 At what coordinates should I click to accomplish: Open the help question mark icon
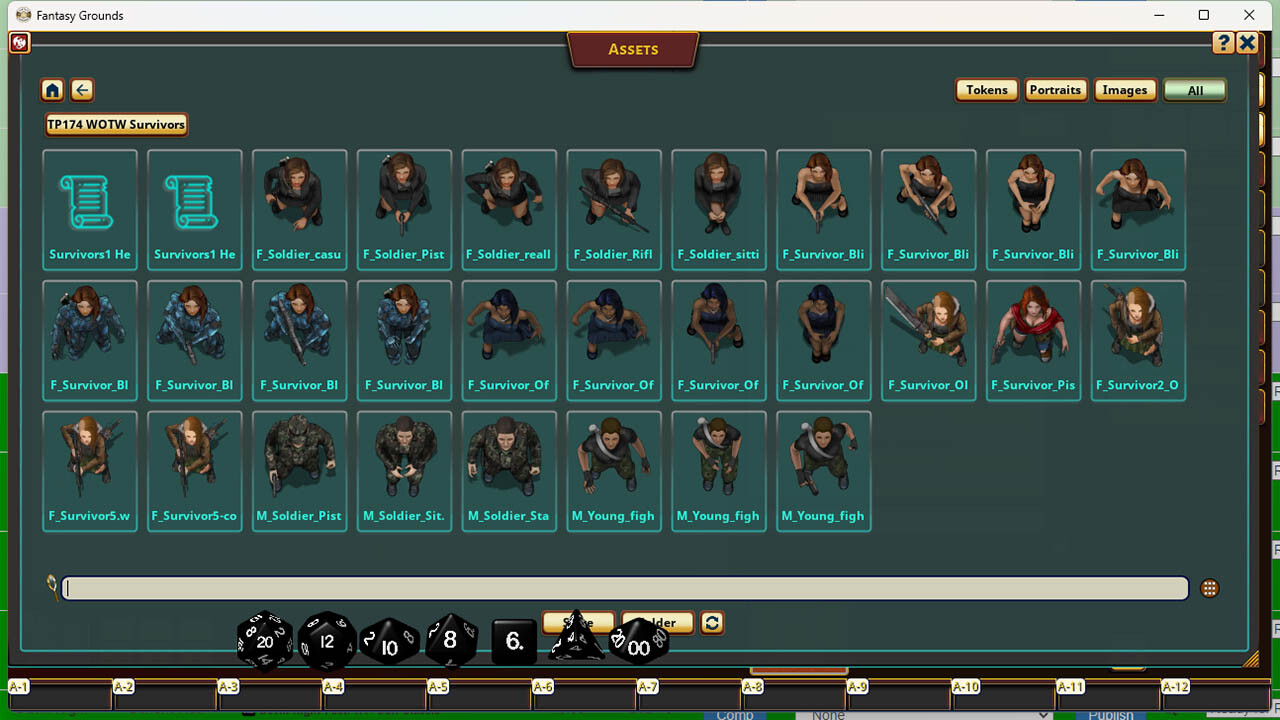point(1223,43)
